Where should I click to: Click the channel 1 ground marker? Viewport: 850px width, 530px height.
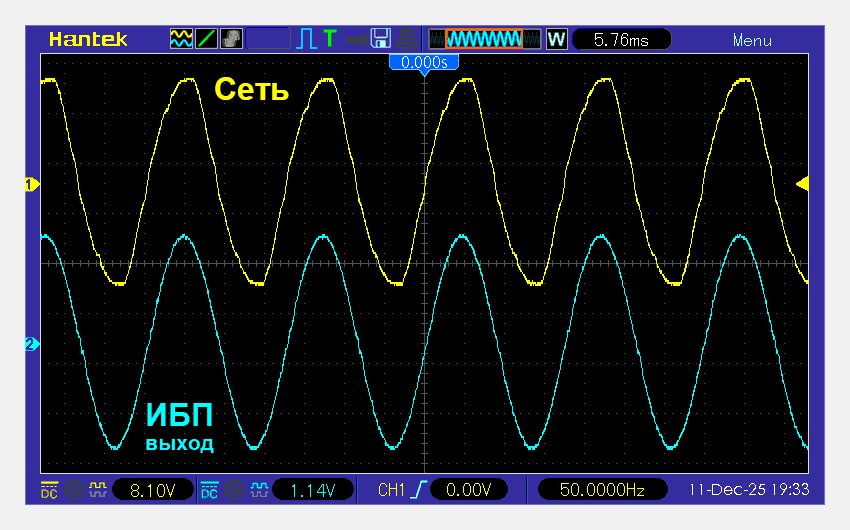coord(32,184)
